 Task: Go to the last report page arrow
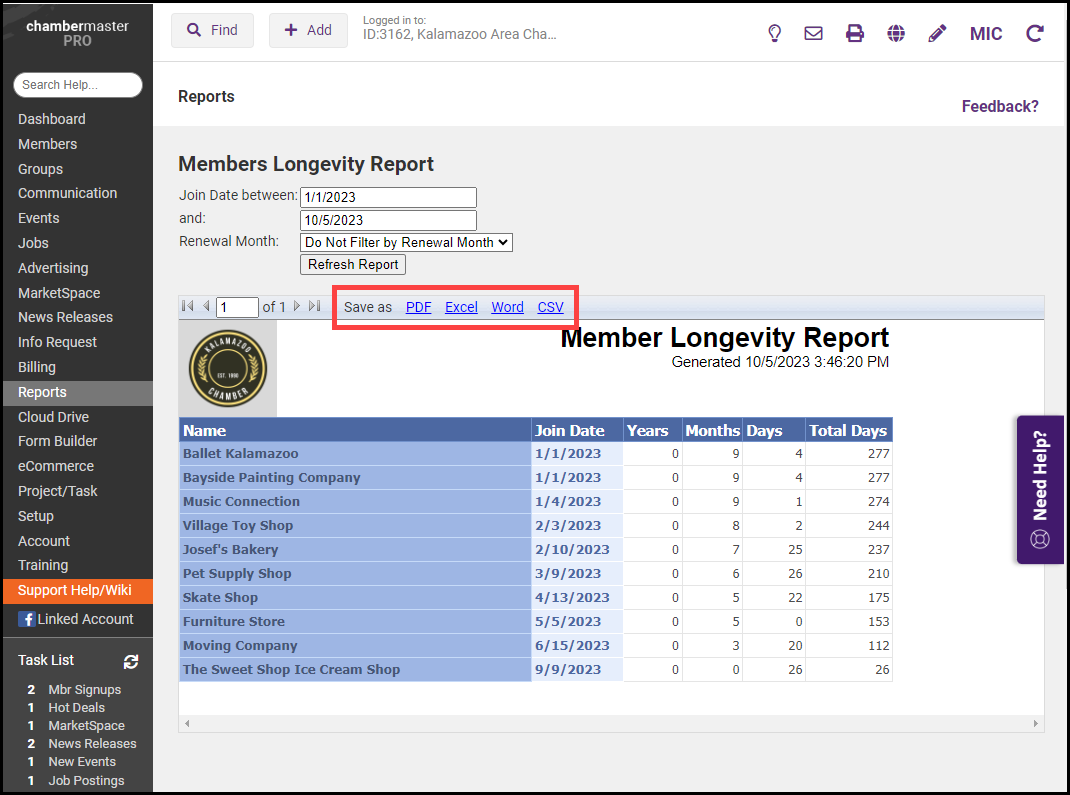point(315,307)
